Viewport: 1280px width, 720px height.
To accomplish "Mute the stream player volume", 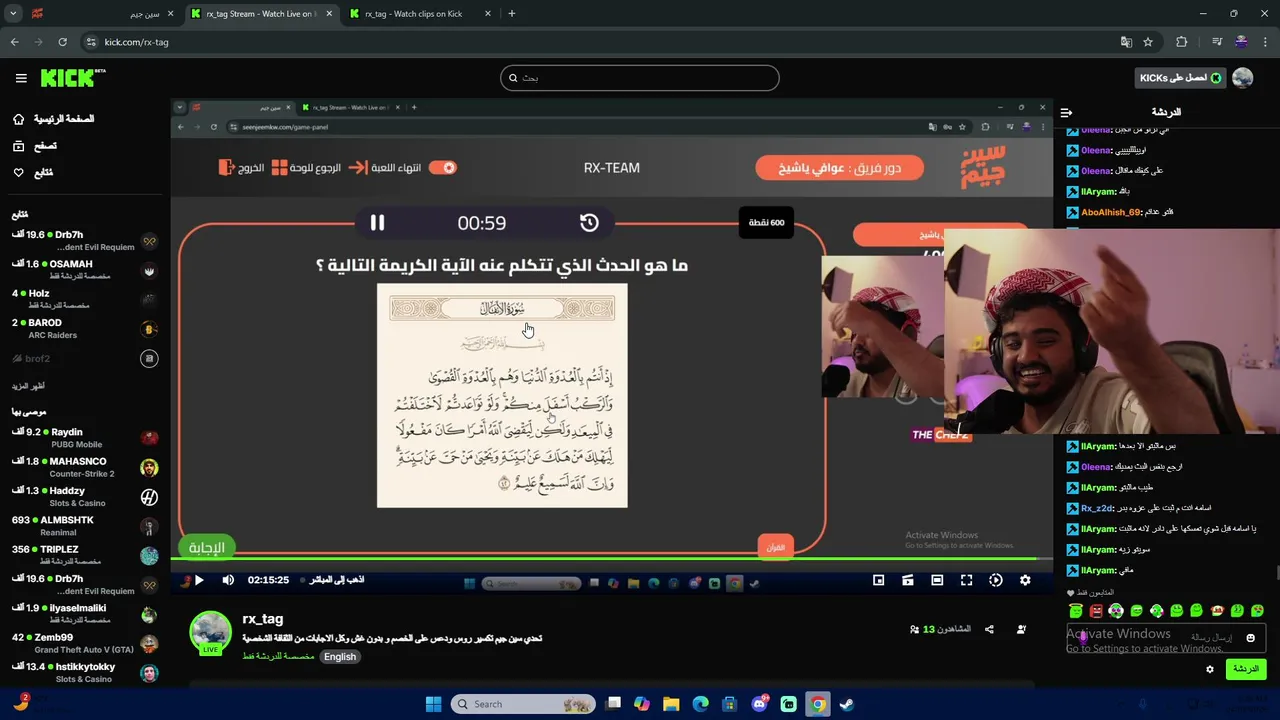I will point(228,580).
